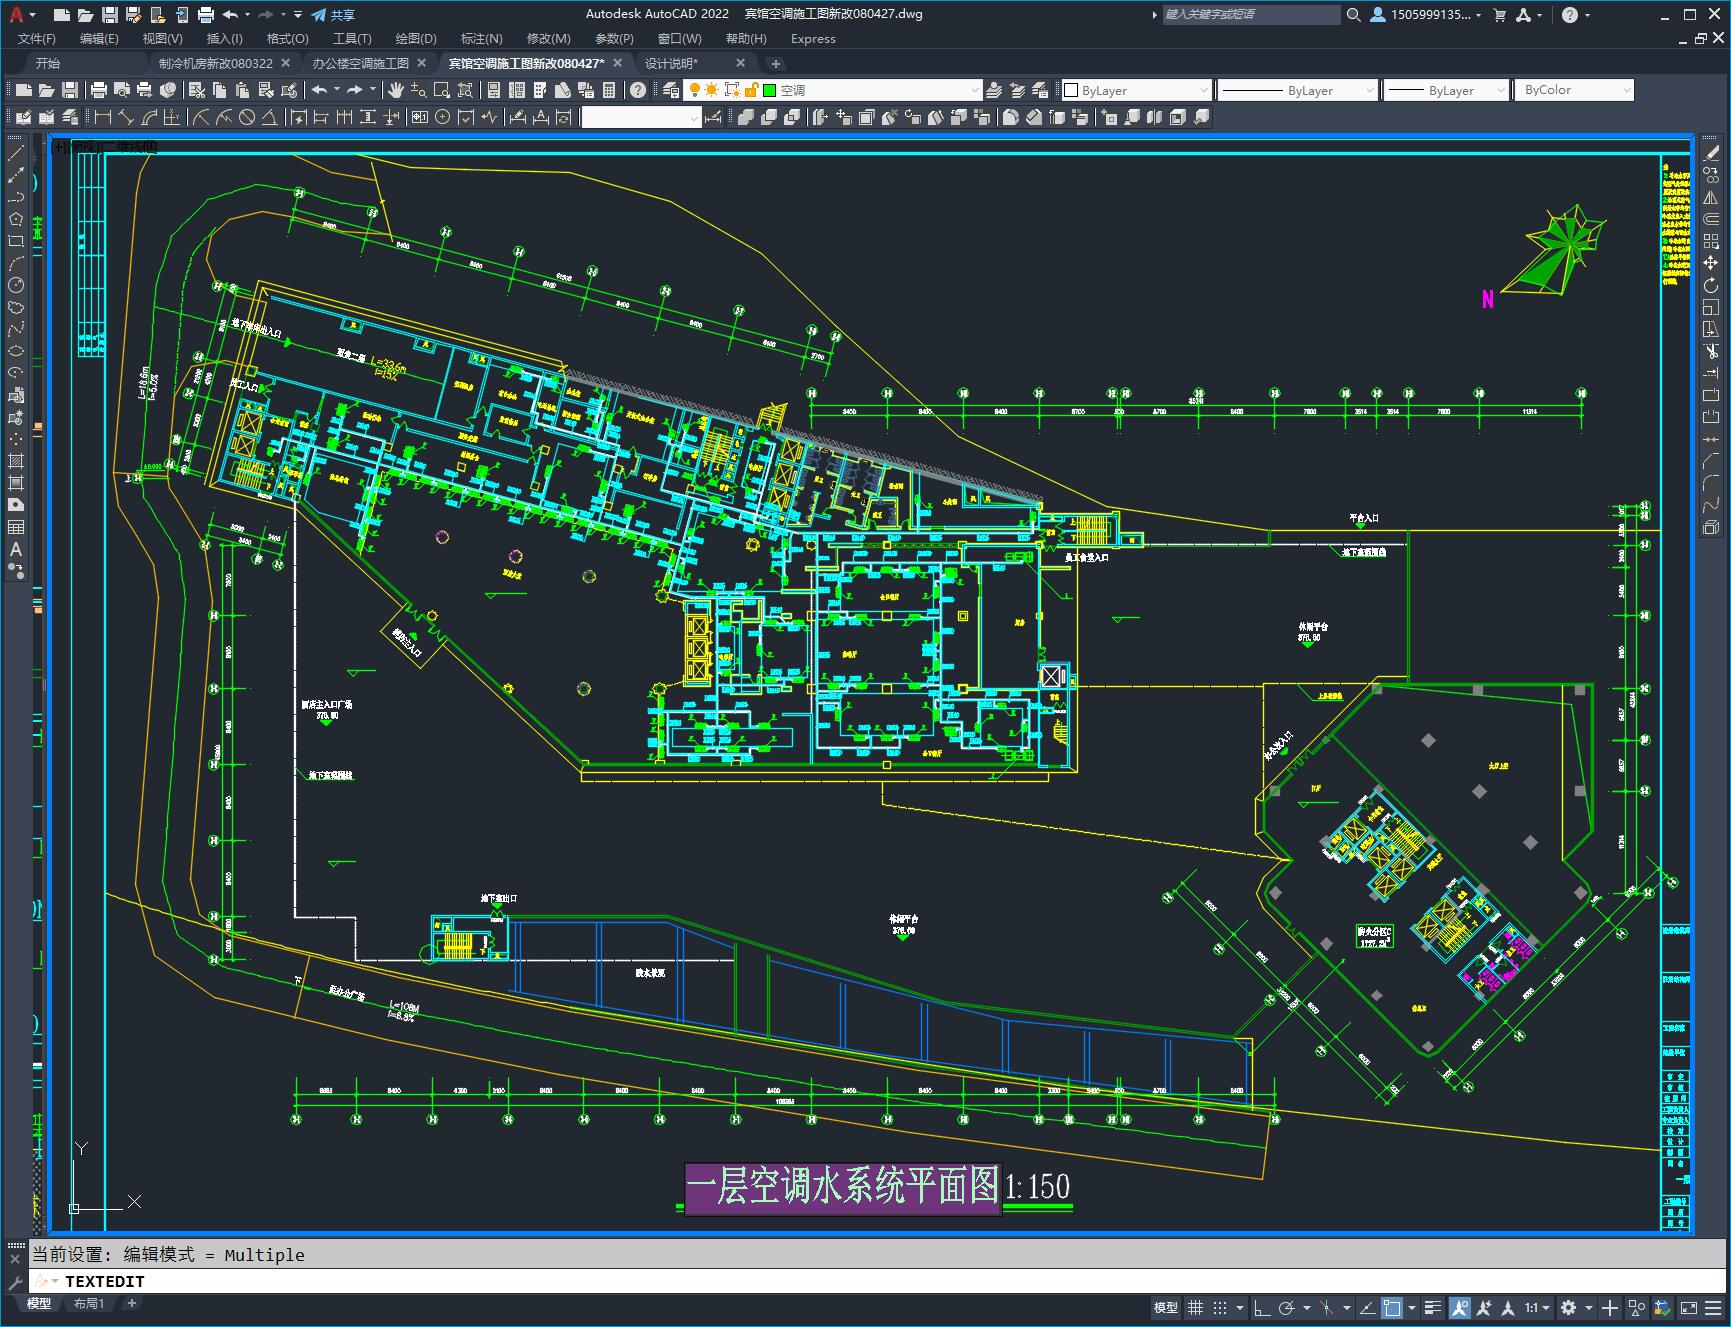Image resolution: width=1731 pixels, height=1327 pixels.
Task: Click the Help question mark icon in the standard toolbar
Action: click(638, 90)
